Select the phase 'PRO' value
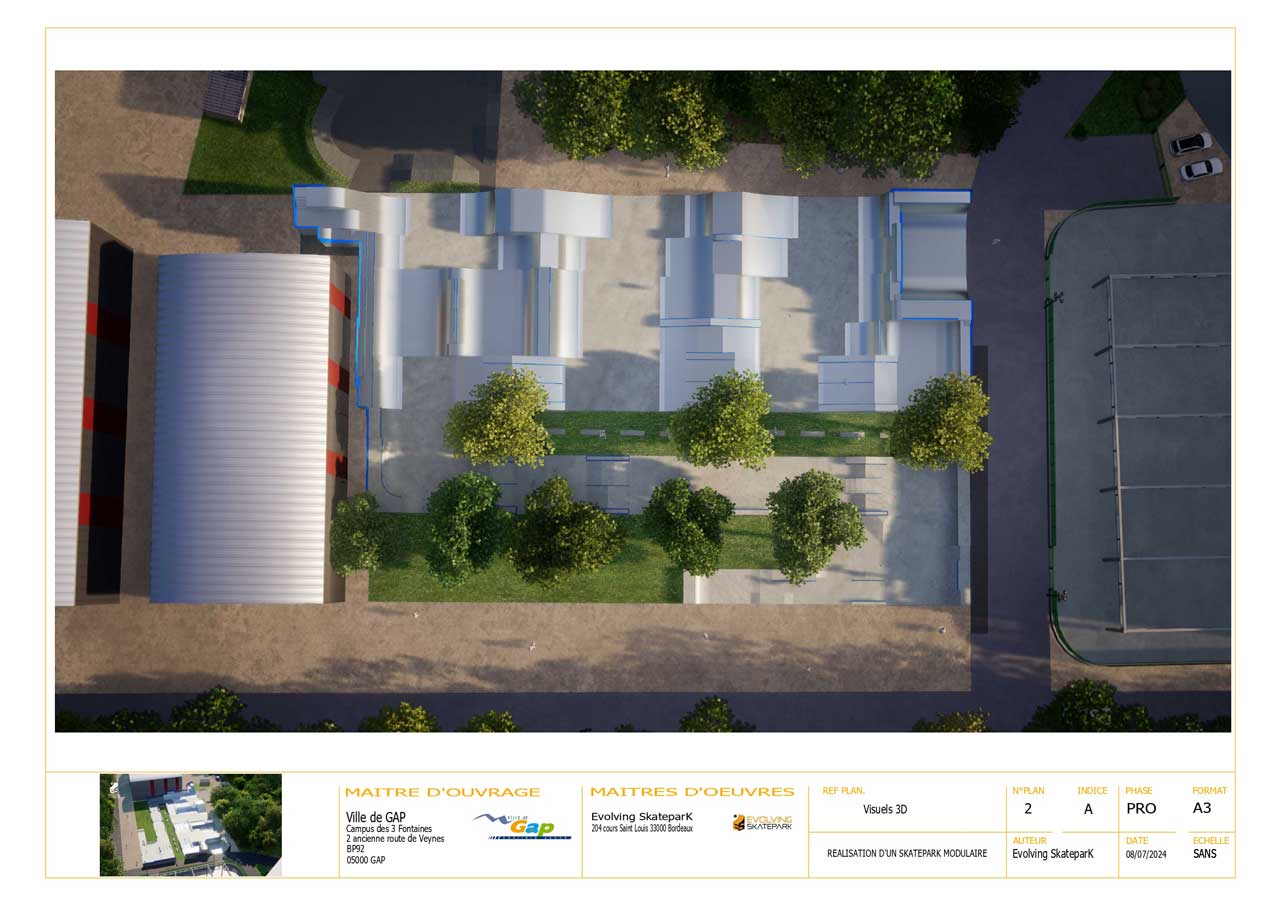1280x905 pixels. click(x=1141, y=809)
